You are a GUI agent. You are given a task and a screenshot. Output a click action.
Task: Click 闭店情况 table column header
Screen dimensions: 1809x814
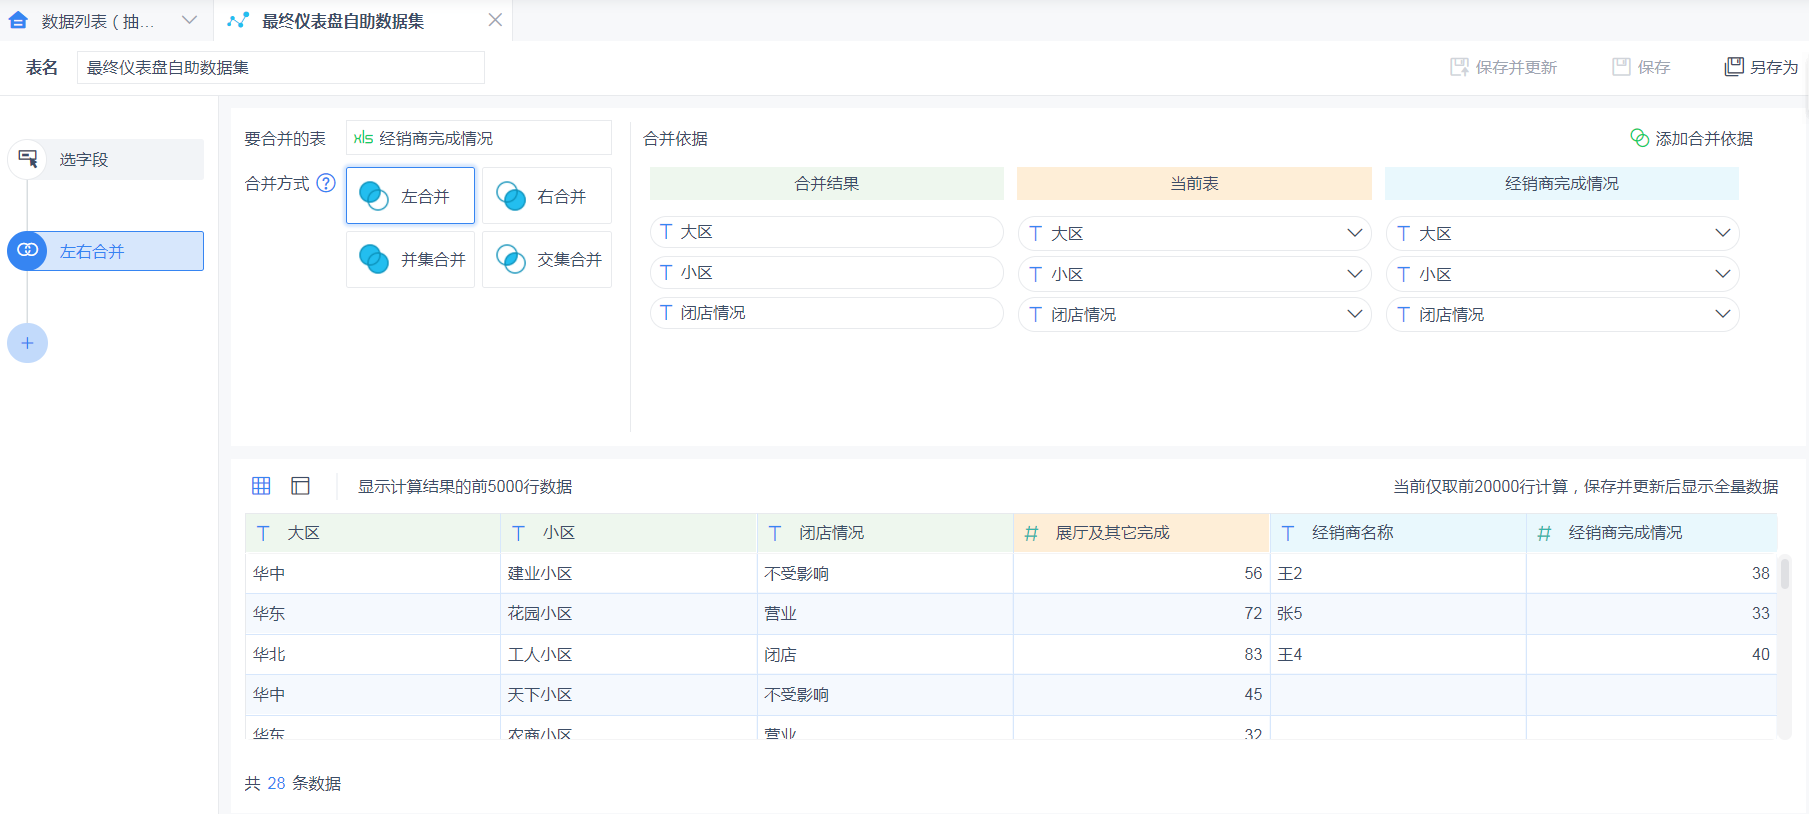885,533
